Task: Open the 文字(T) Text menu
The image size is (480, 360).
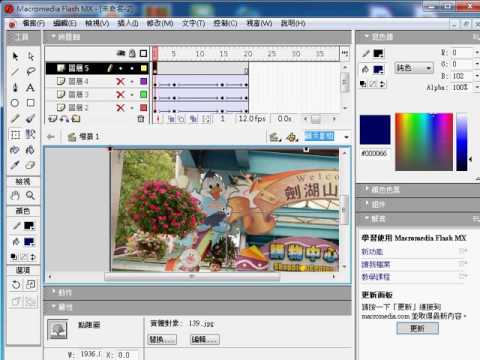Action: pyautogui.click(x=193, y=23)
